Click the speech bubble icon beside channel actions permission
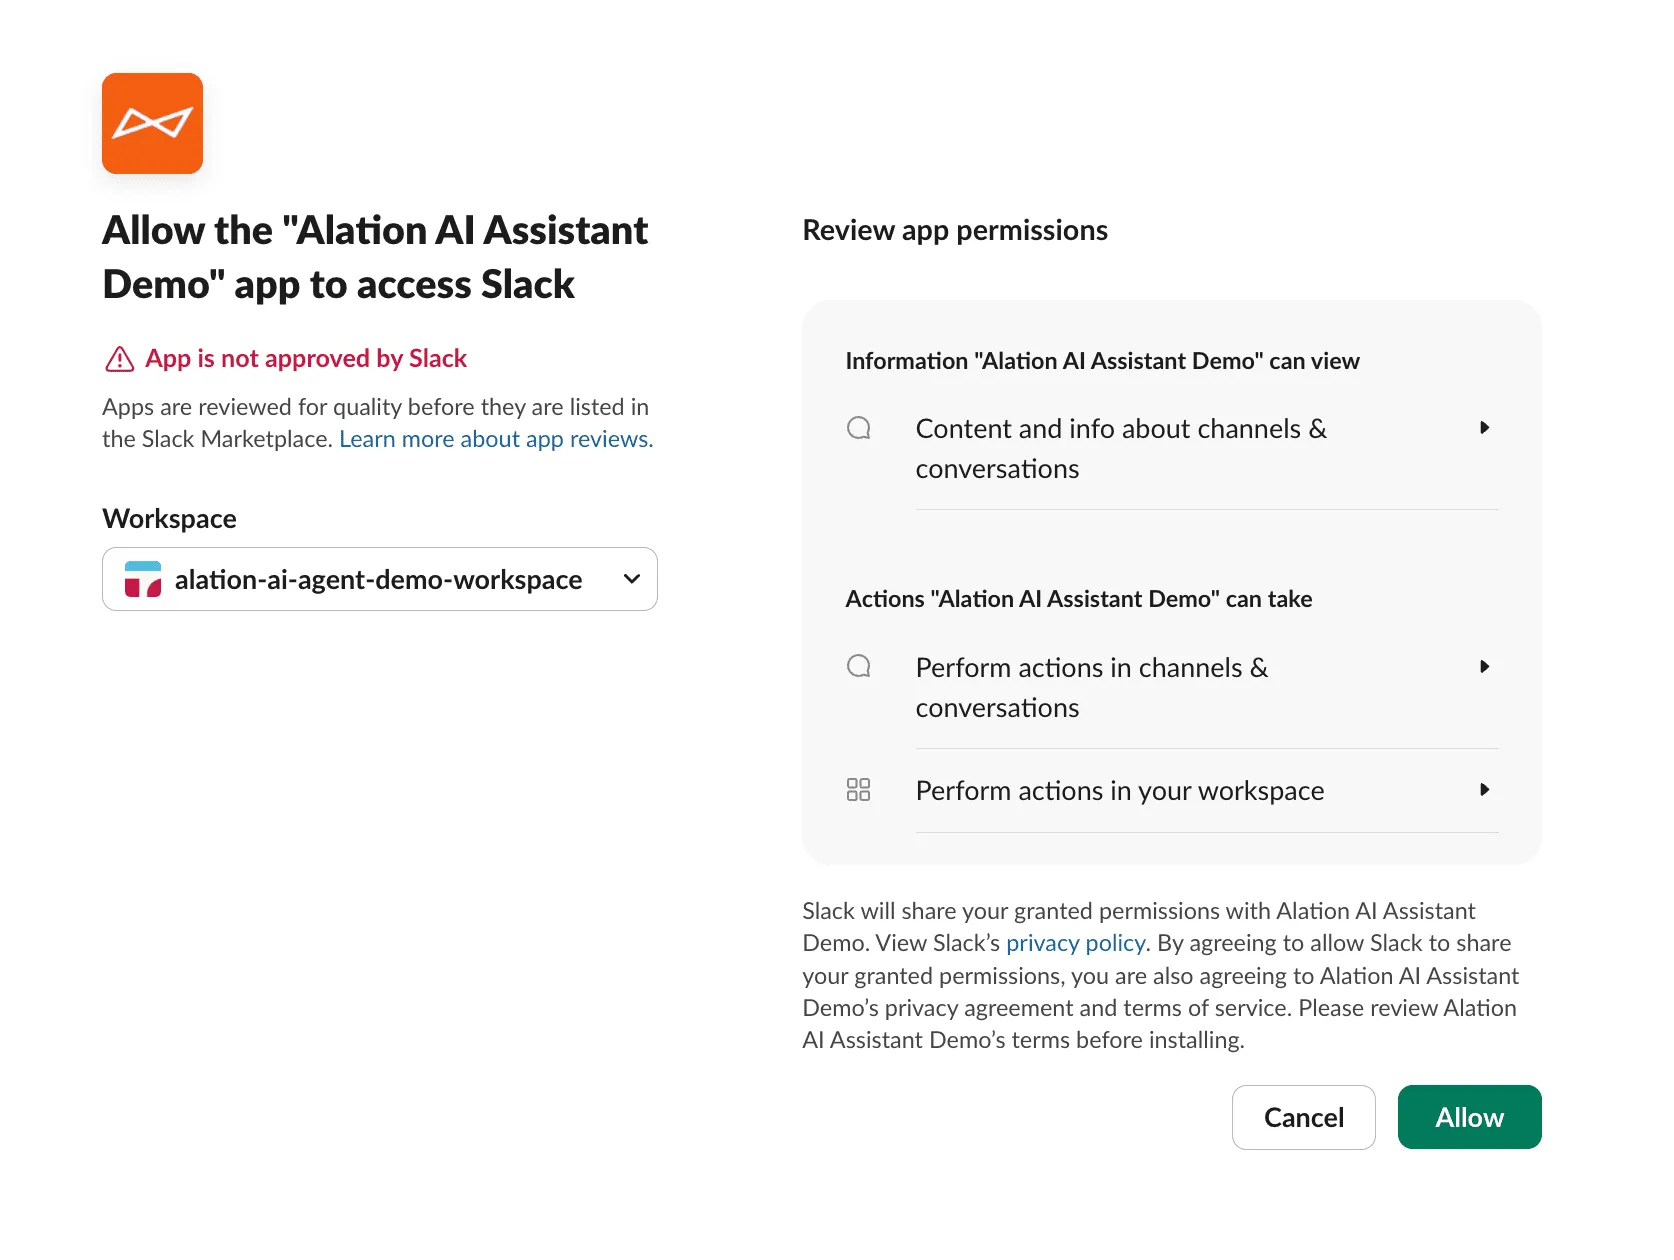 pyautogui.click(x=858, y=666)
